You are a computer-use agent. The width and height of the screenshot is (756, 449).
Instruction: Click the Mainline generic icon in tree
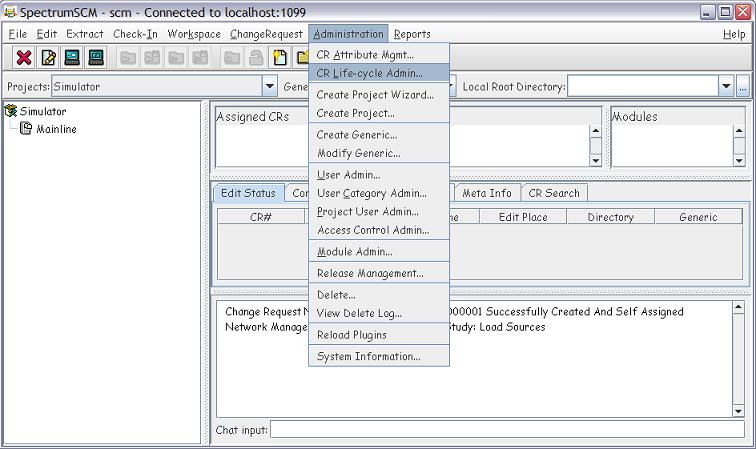(26, 129)
